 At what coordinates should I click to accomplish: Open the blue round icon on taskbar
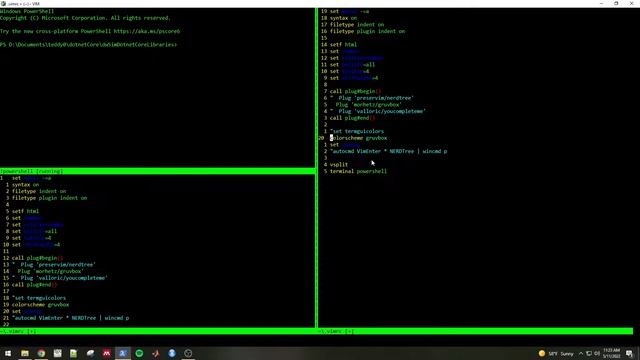[x=172, y=353]
